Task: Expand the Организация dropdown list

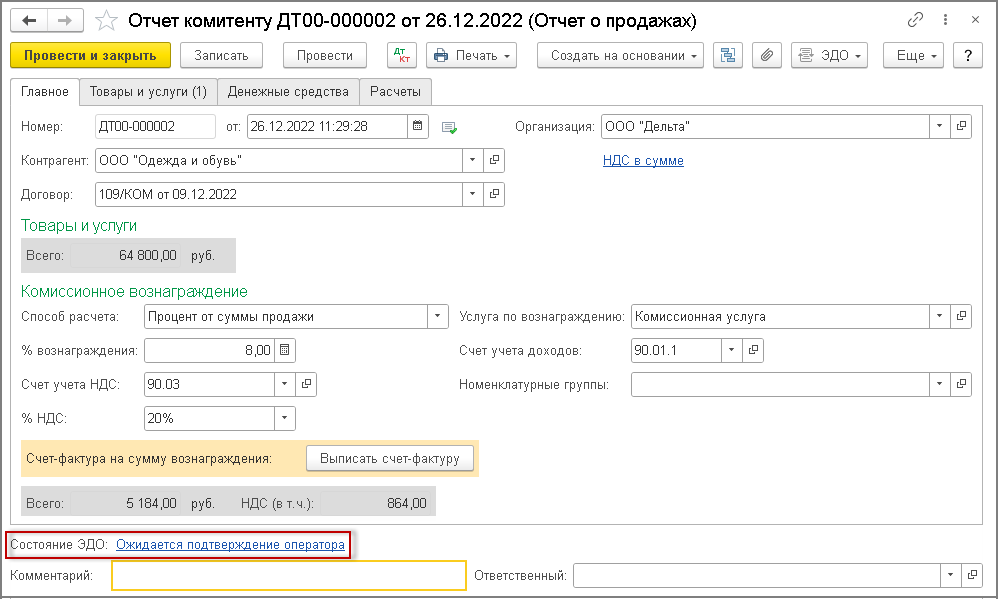Action: [939, 126]
